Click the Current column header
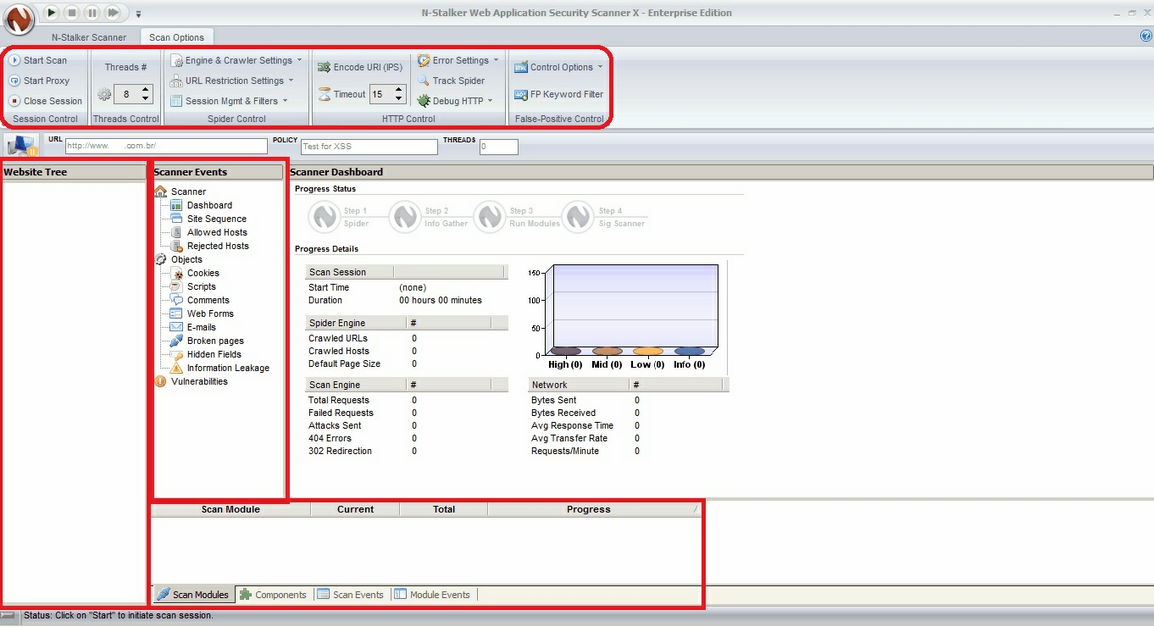The image size is (1154, 627). tap(355, 509)
